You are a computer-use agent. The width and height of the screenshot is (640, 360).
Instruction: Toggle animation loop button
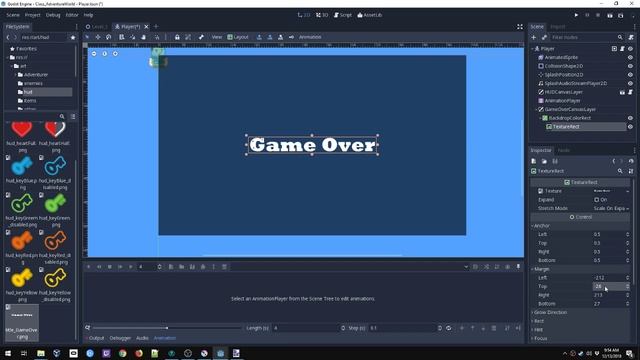449,328
